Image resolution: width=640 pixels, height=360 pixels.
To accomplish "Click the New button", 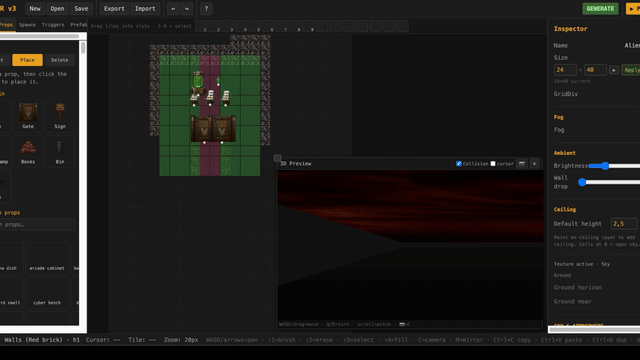I will [35, 9].
